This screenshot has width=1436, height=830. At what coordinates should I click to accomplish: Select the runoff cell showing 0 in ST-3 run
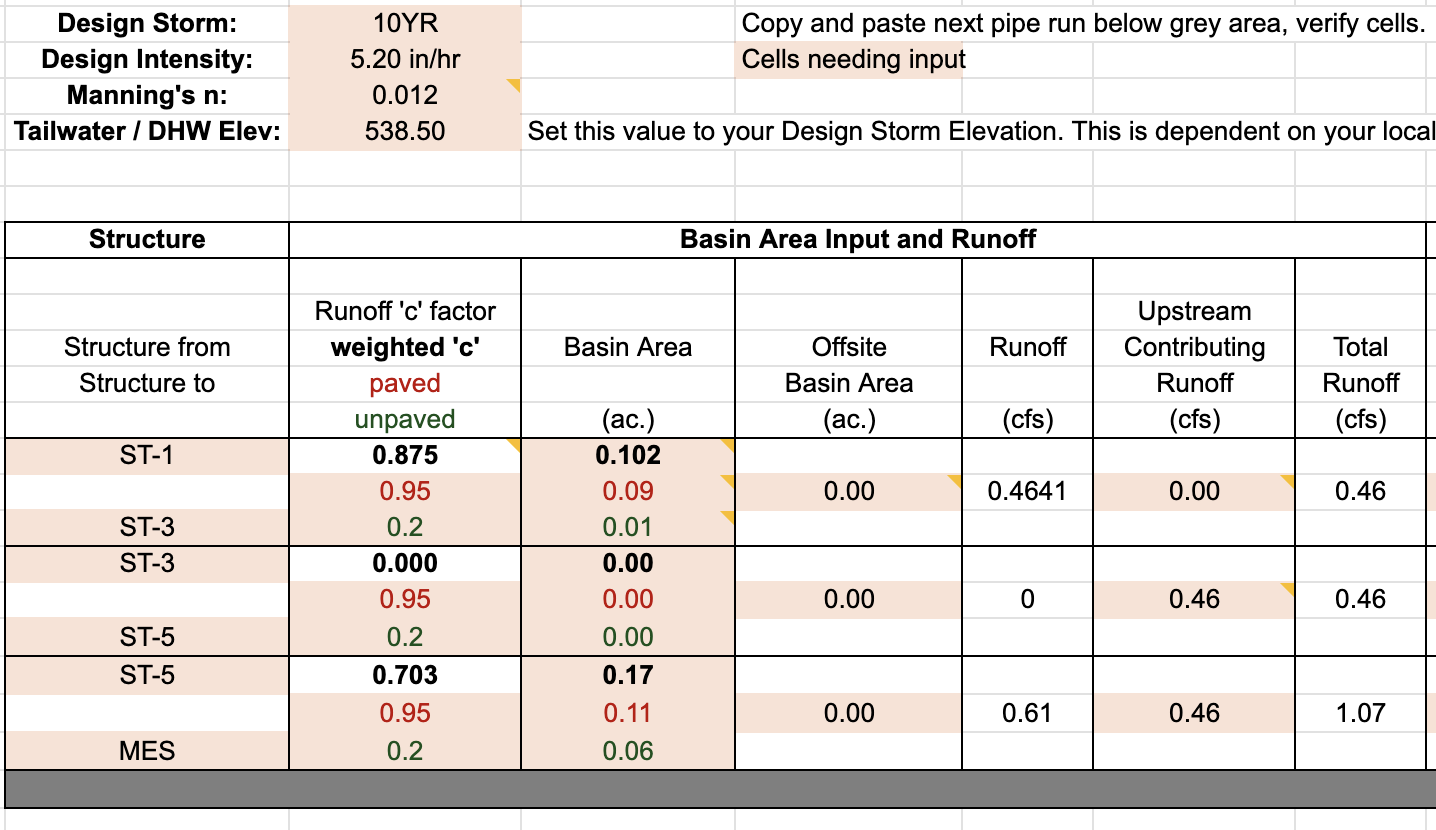1028,599
